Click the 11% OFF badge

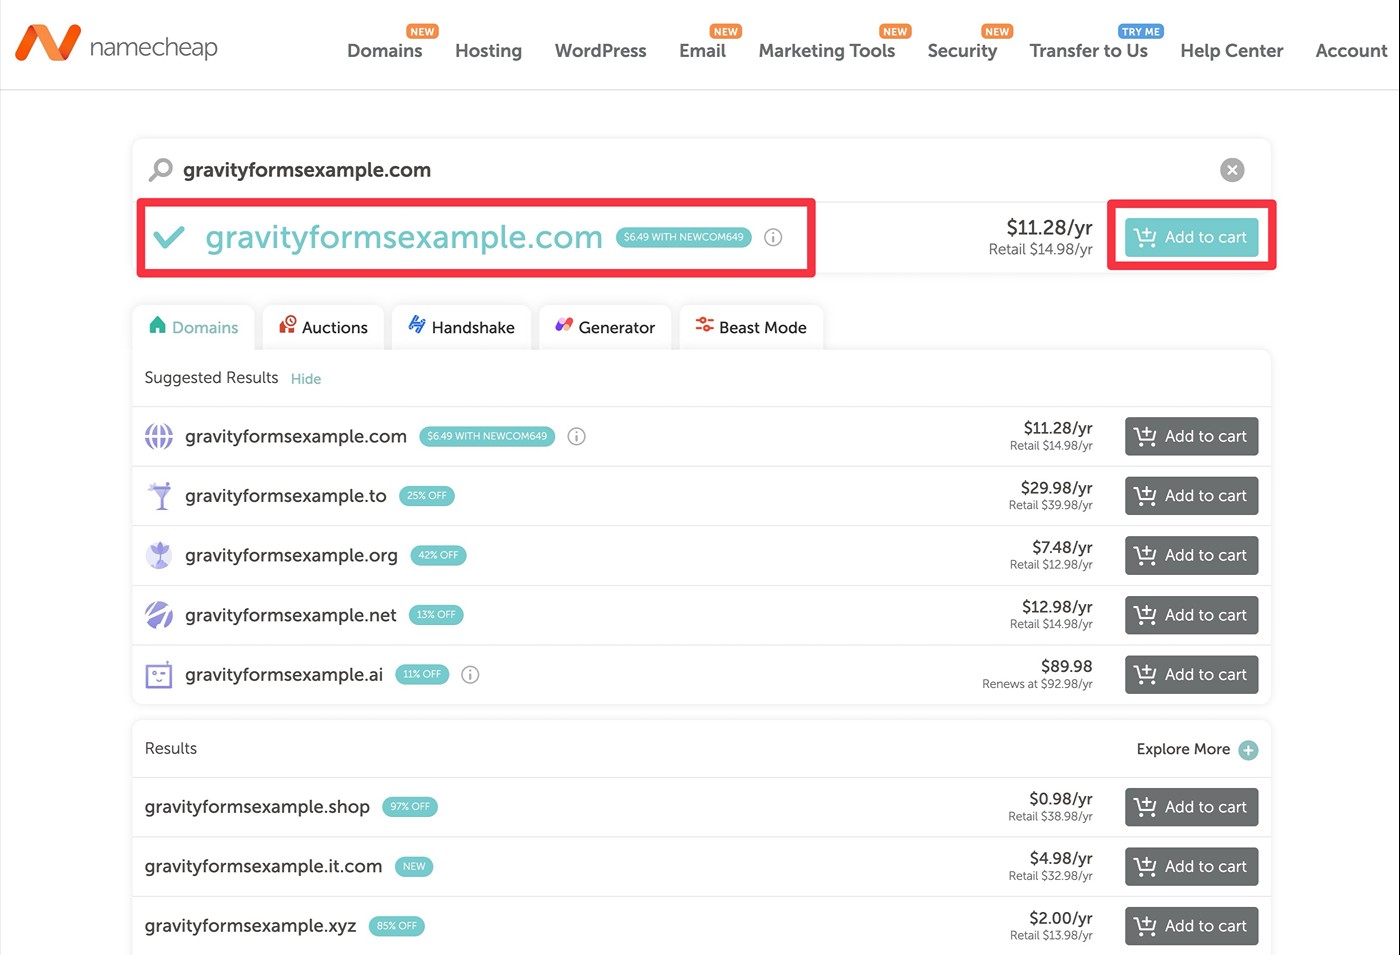click(422, 674)
